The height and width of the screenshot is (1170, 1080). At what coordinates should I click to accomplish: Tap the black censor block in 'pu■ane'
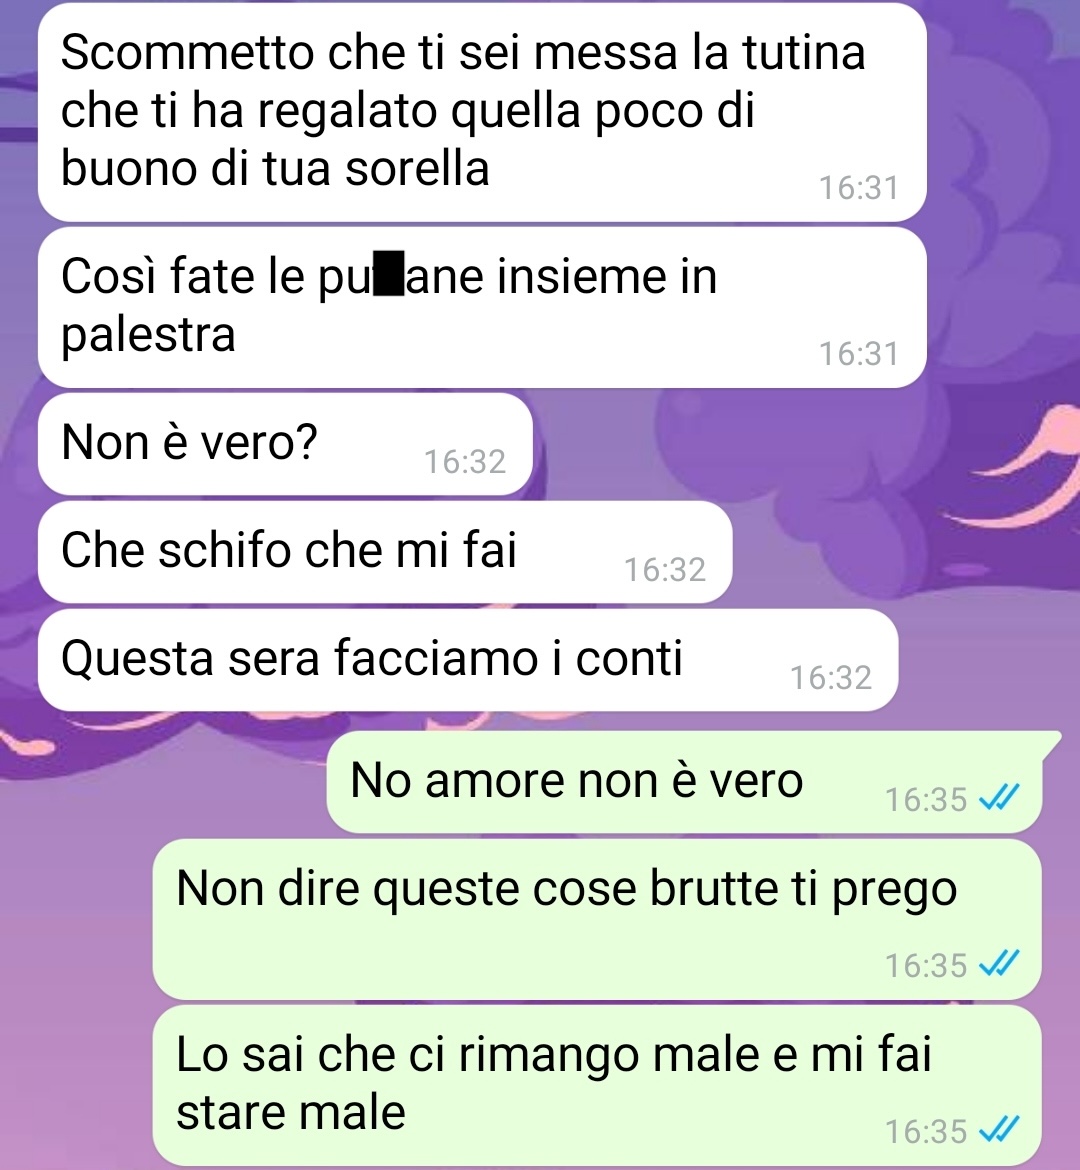[x=388, y=275]
